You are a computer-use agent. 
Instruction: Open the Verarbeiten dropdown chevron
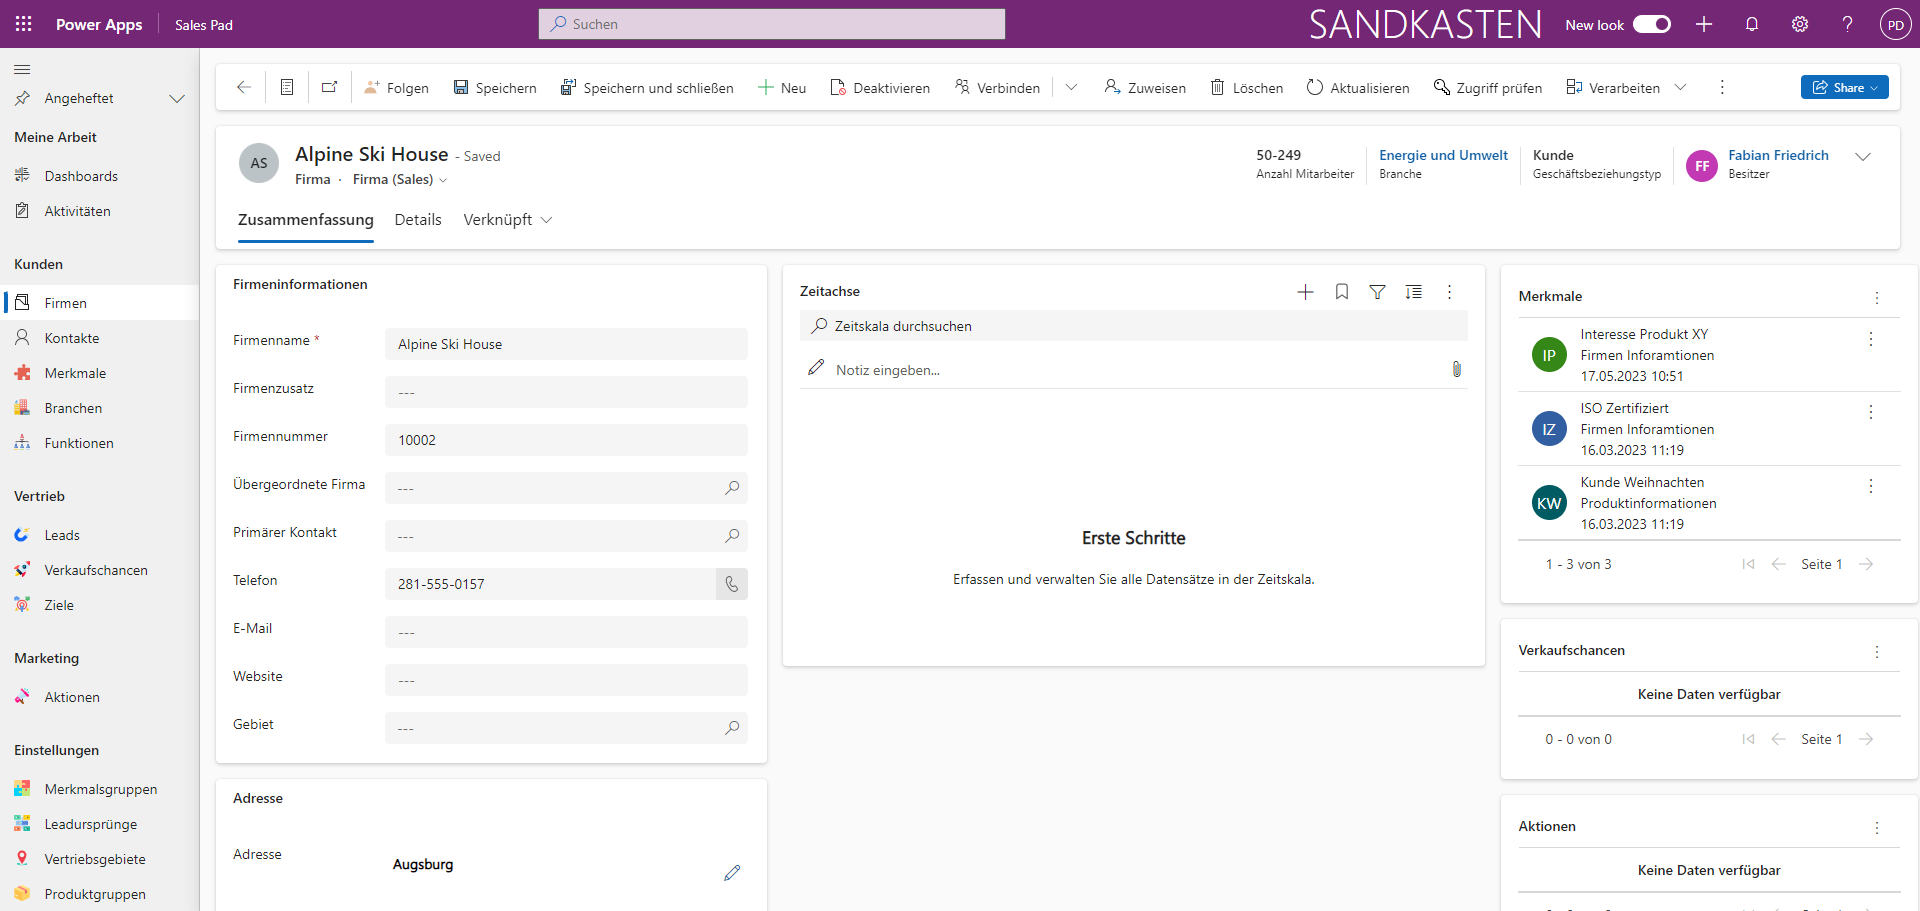tap(1680, 87)
